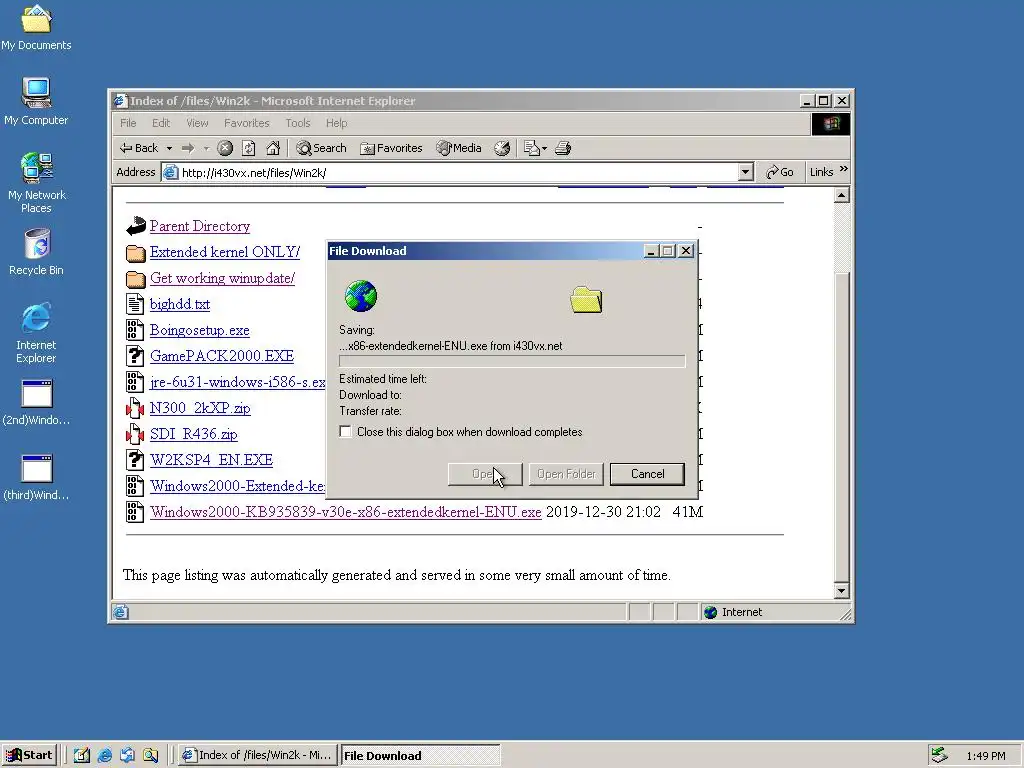Click Show Desktop quick launch icon

(x=82, y=755)
